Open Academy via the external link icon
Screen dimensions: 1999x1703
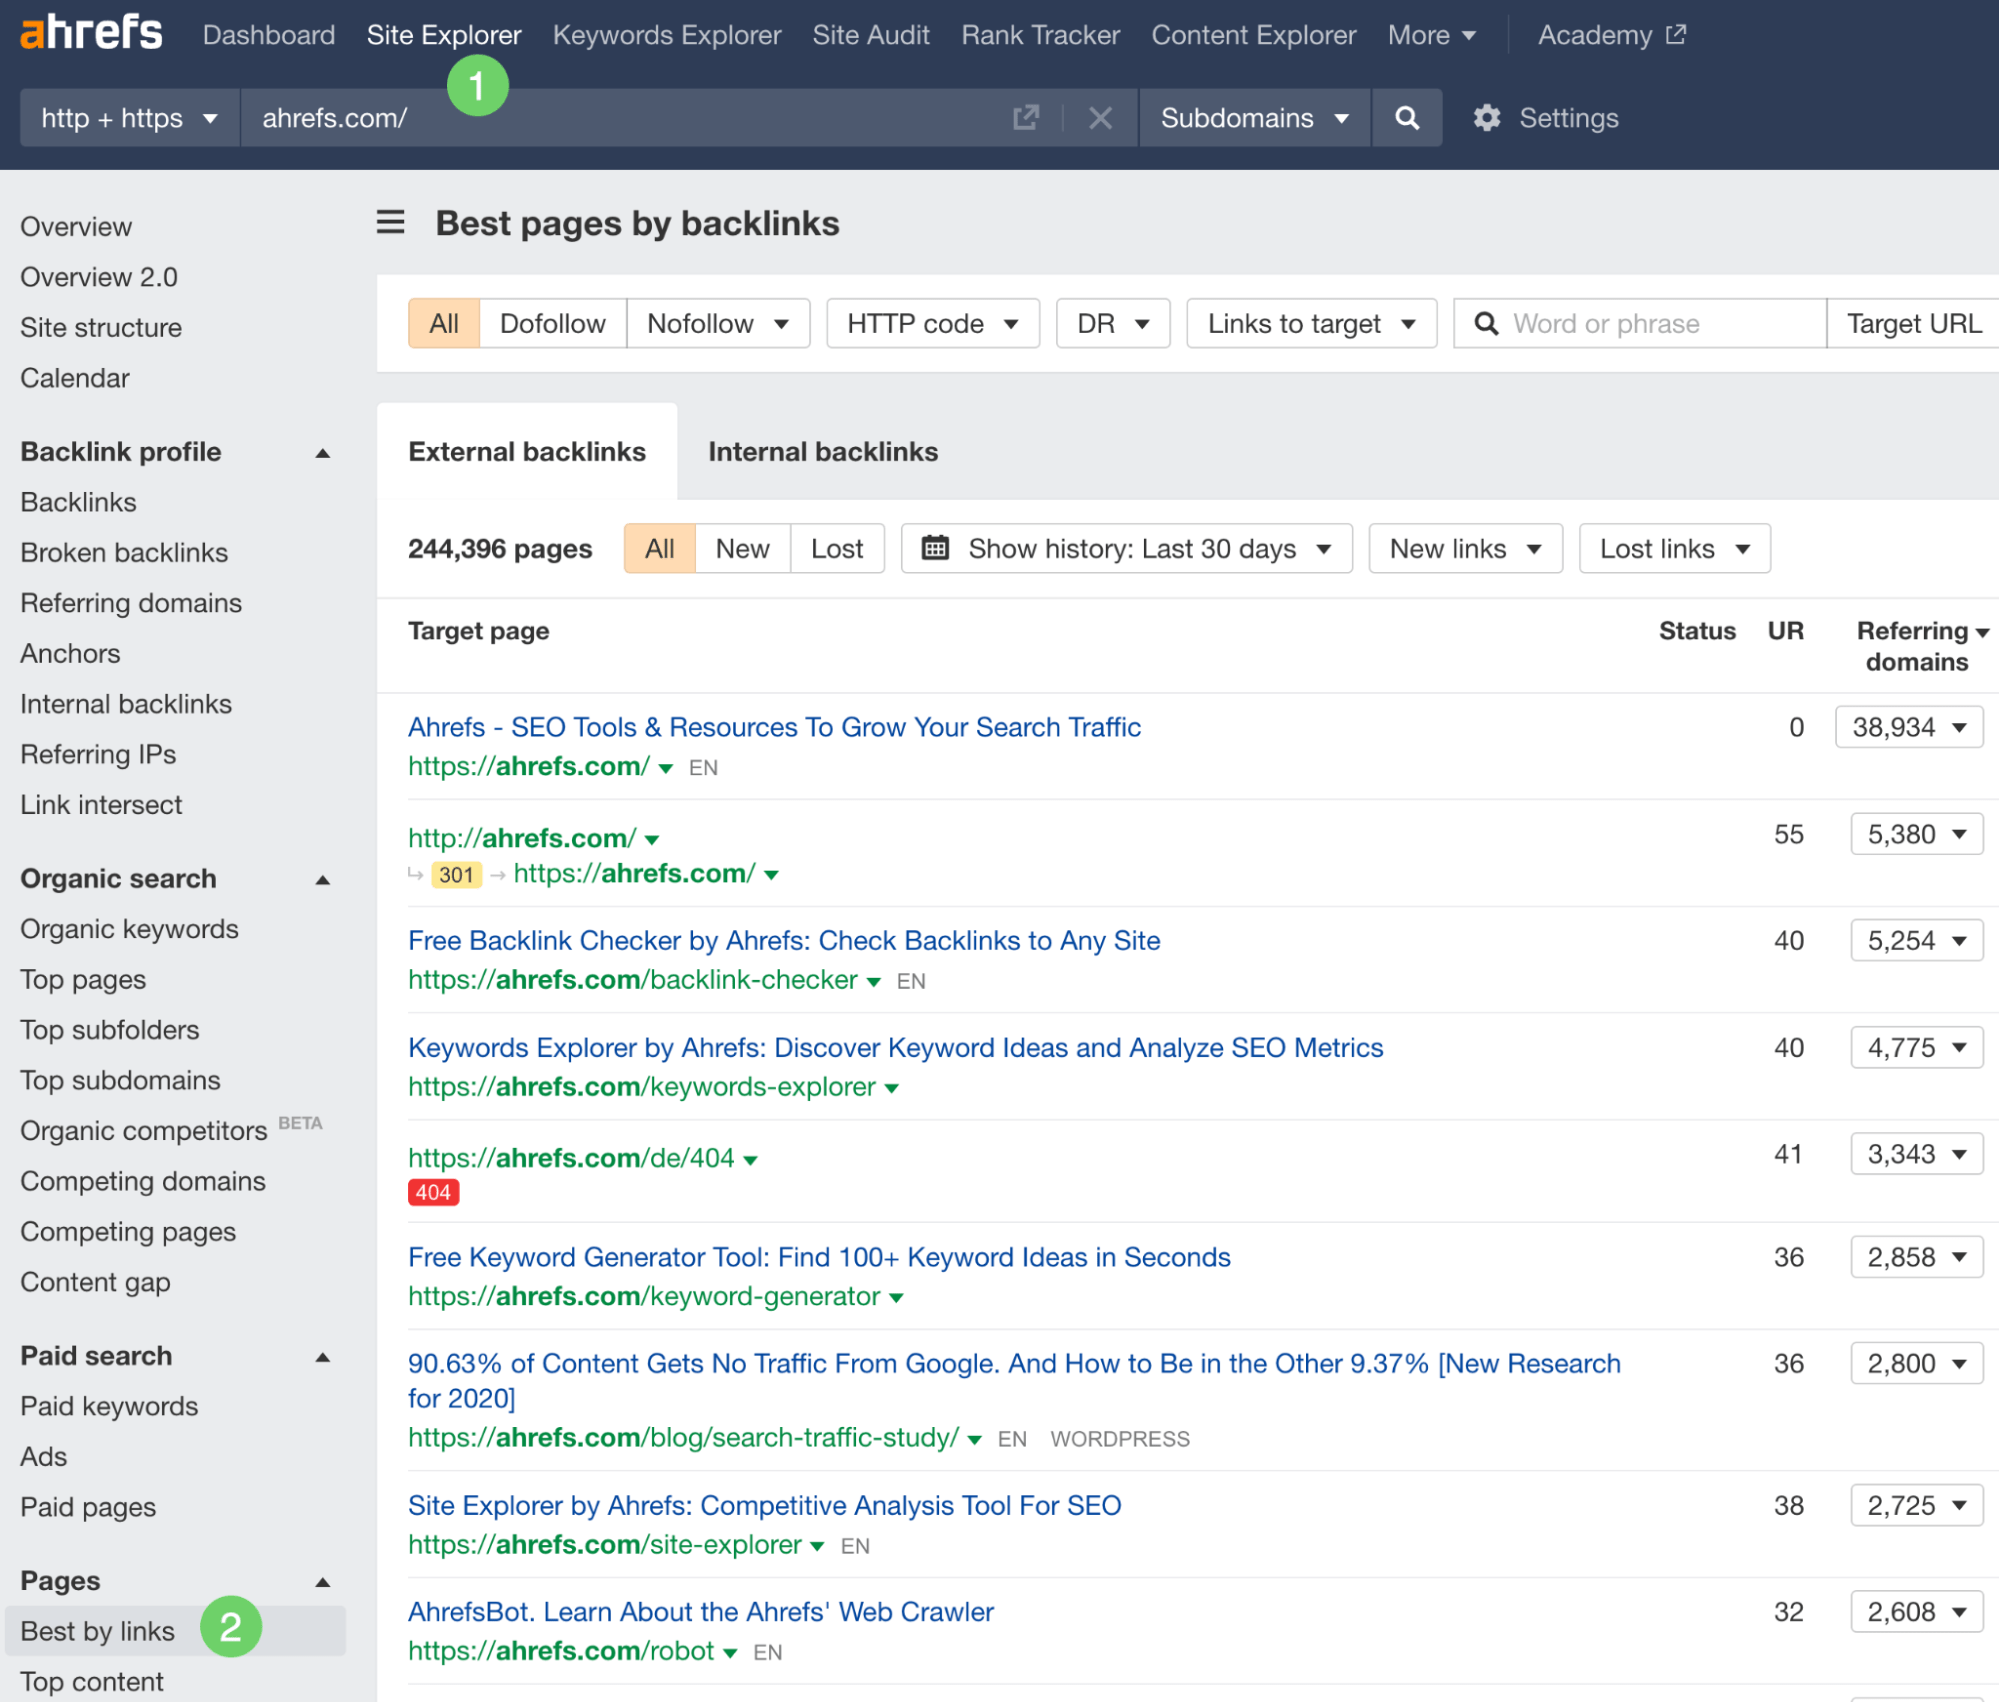1676,34
